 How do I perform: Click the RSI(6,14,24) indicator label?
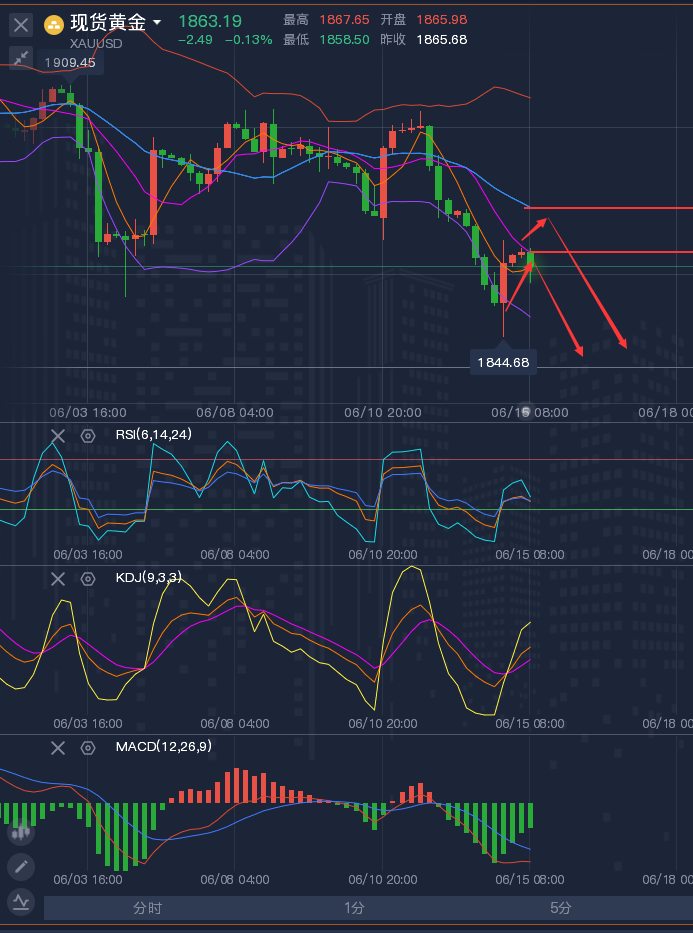click(153, 435)
